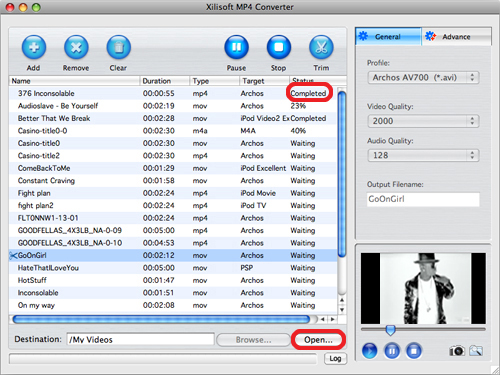Screen dimensions: 500x375
Task: Click the video preview thumbnail
Action: pyautogui.click(x=423, y=288)
